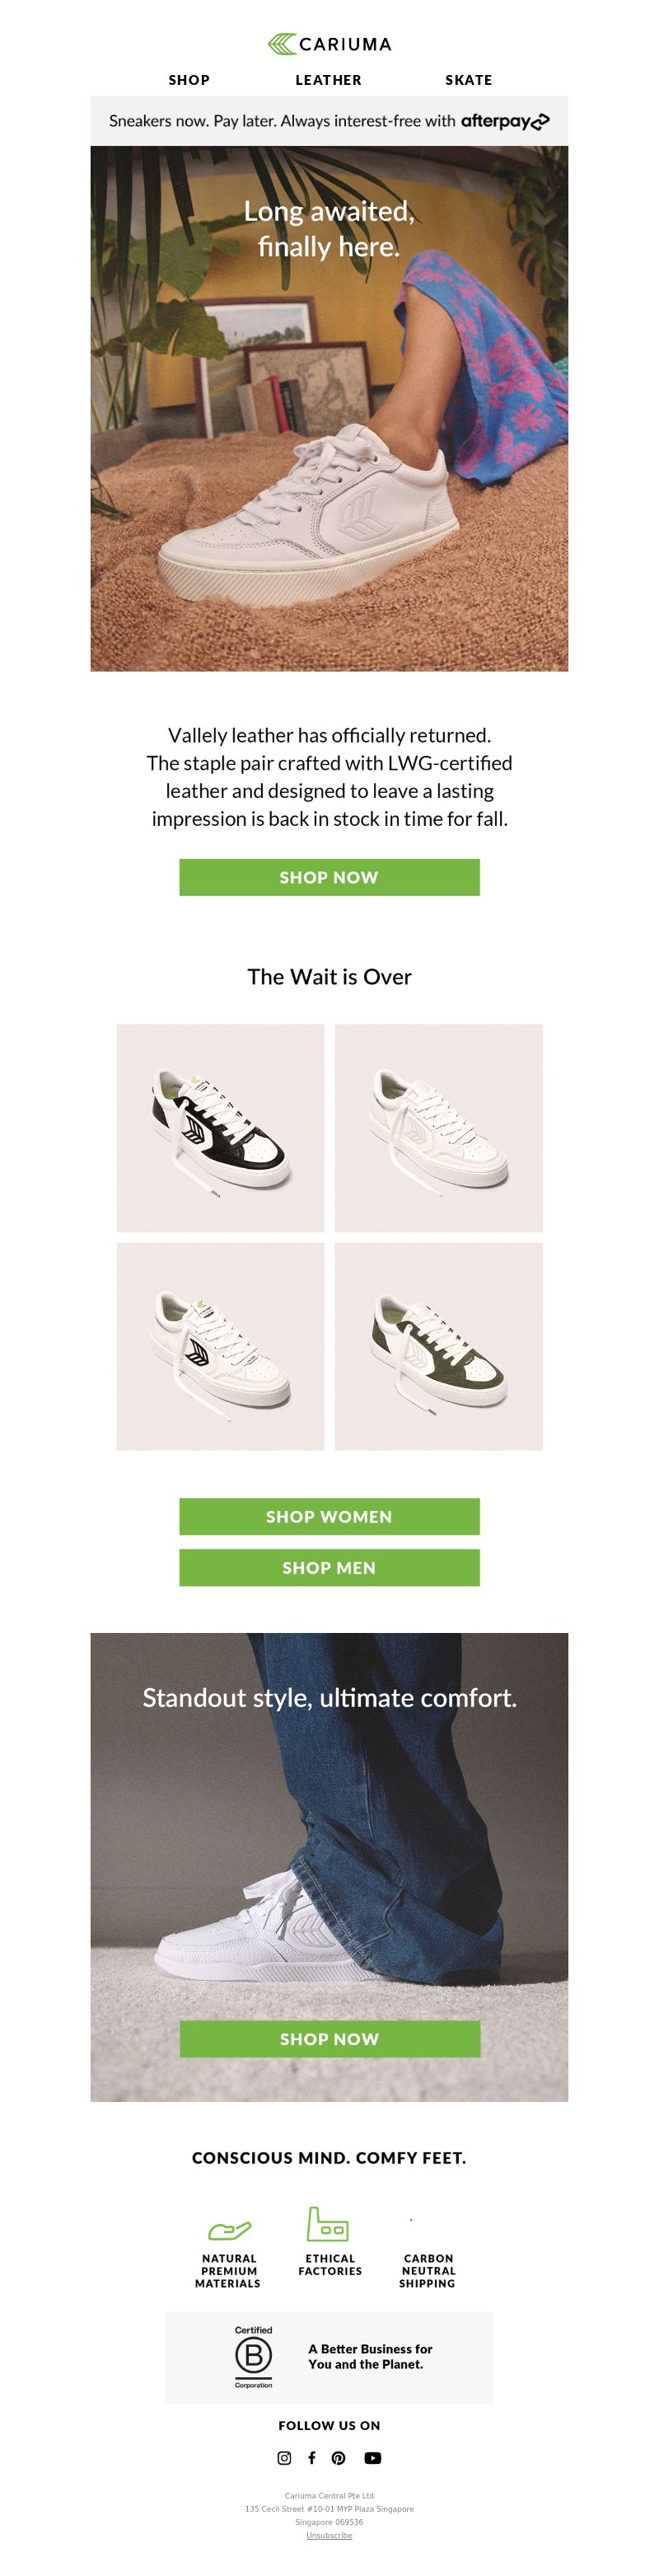Click the Cariuma logo at top
This screenshot has width=659, height=2576.
(x=329, y=44)
